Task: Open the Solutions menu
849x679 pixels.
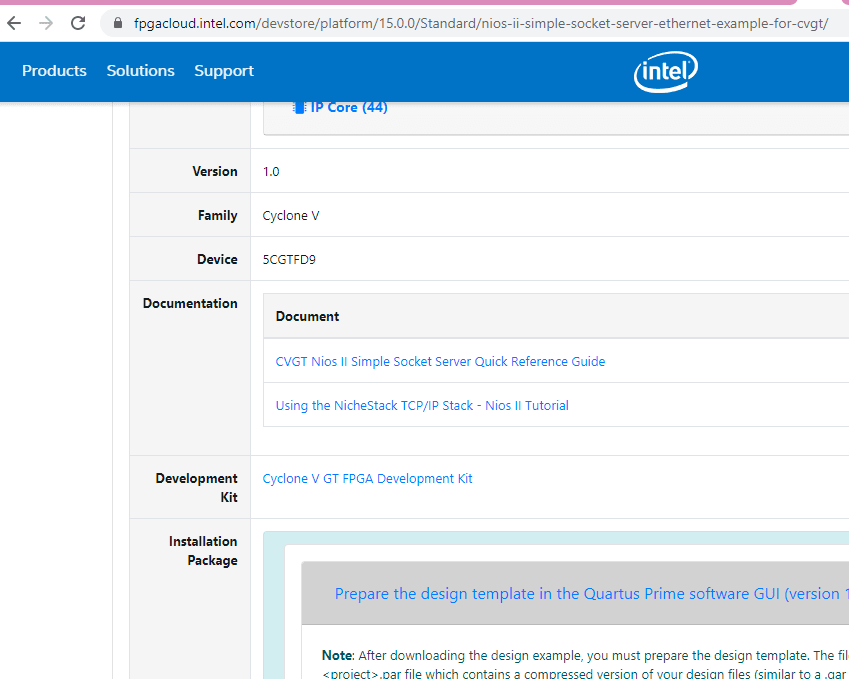Action: [140, 71]
